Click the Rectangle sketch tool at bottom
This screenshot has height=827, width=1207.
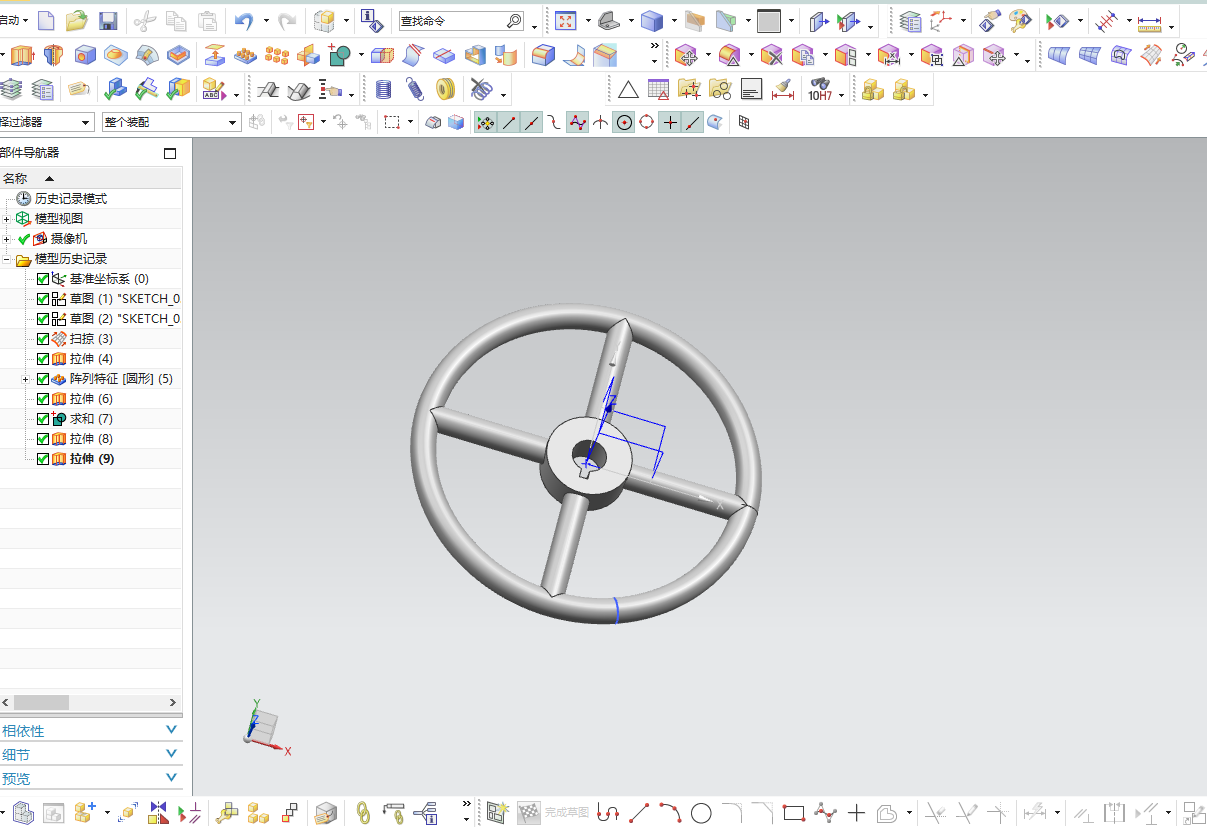[x=794, y=813]
